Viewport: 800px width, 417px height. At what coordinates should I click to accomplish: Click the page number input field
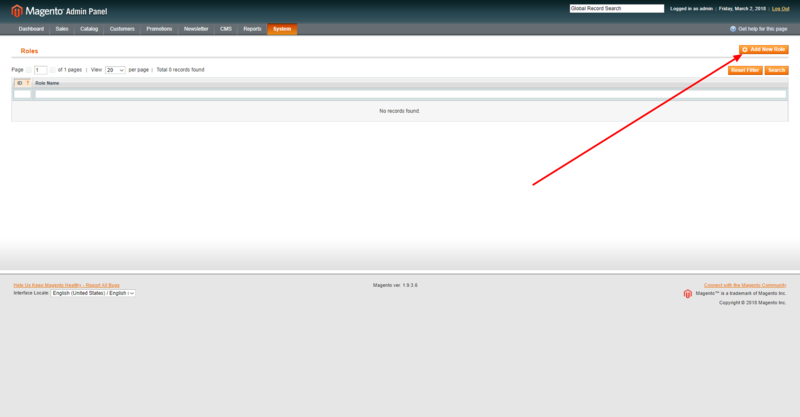(41, 70)
